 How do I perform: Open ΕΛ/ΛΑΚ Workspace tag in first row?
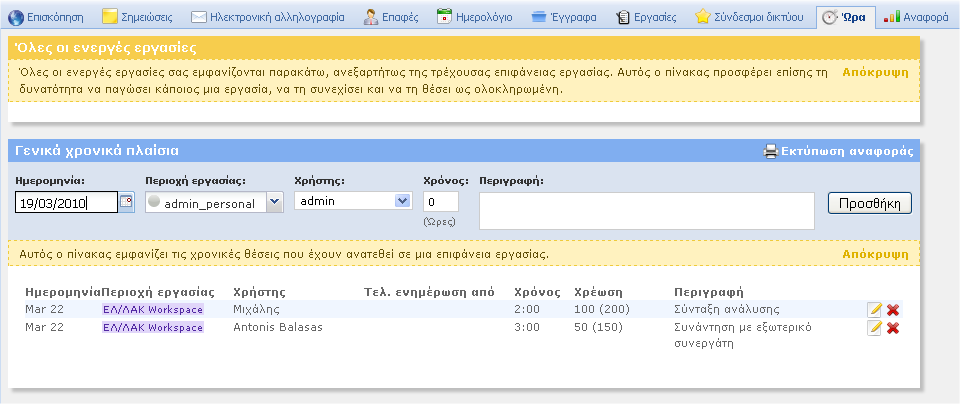coord(152,310)
